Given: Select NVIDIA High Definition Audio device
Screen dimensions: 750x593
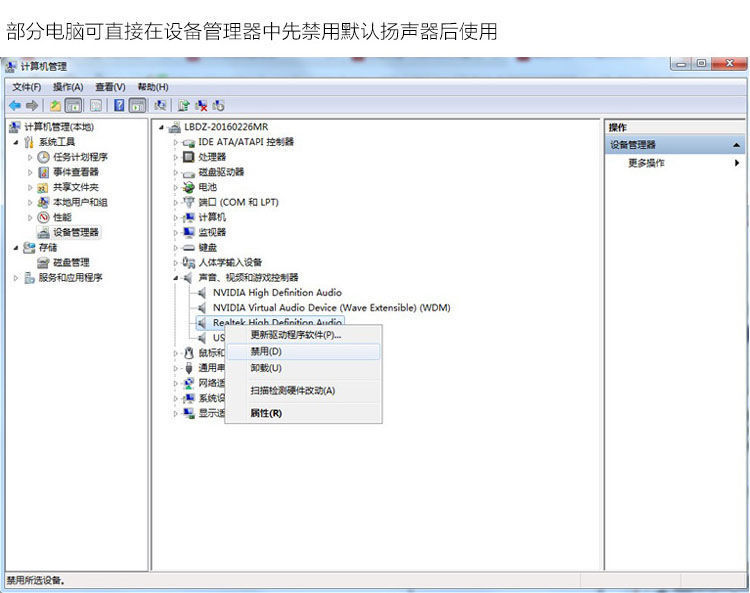Looking at the screenshot, I should point(277,293).
